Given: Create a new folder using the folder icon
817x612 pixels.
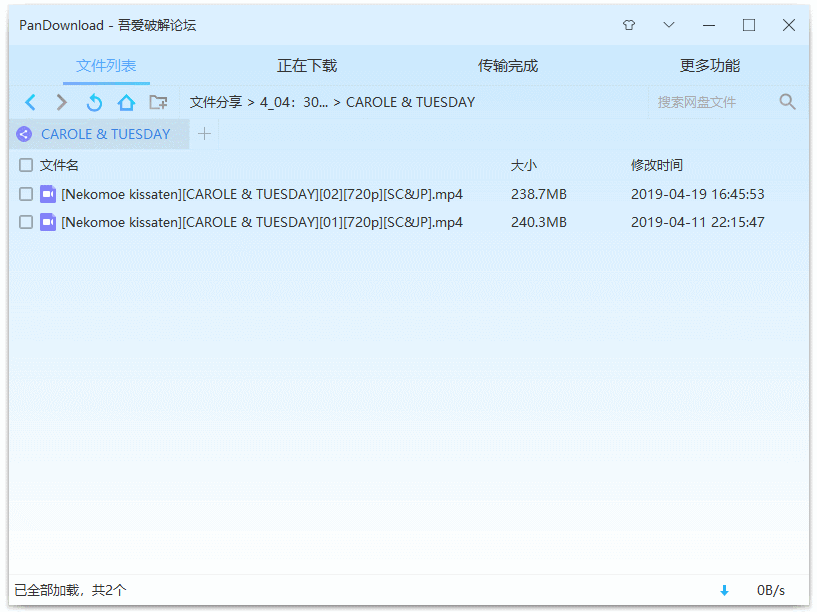Looking at the screenshot, I should coord(158,101).
